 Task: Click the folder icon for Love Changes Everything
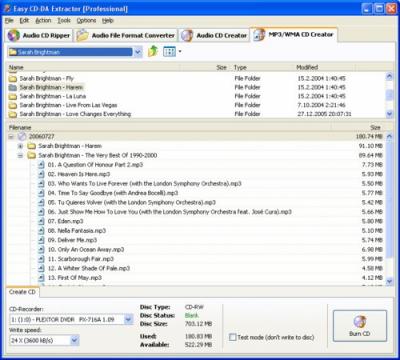pyautogui.click(x=13, y=114)
